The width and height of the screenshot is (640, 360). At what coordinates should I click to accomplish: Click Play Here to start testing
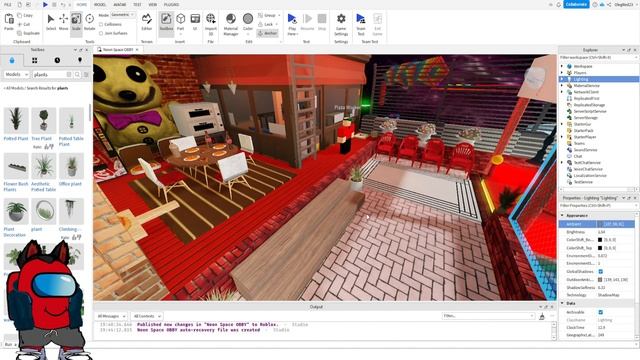point(292,24)
